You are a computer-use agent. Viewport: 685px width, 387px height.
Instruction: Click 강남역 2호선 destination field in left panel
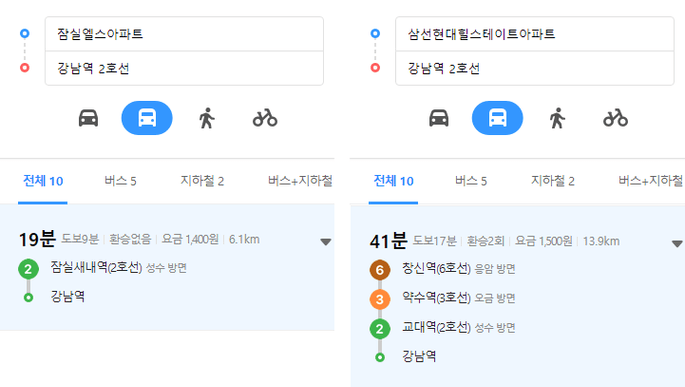tap(184, 68)
